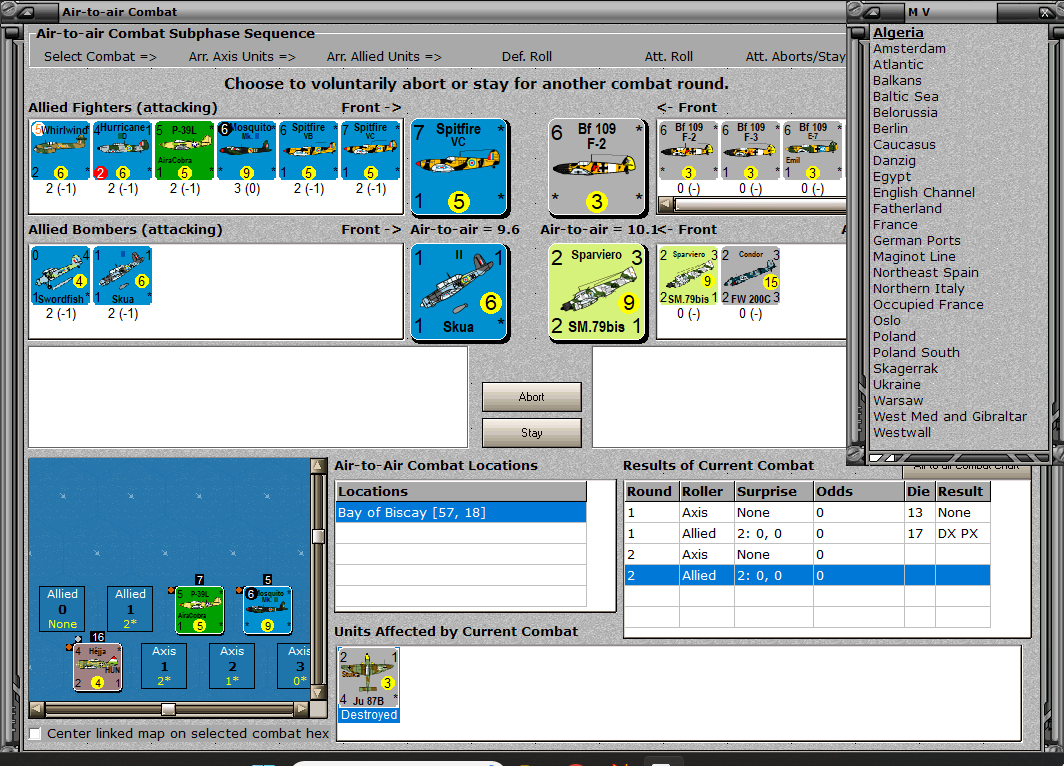This screenshot has width=1064, height=766.
Task: Click the large front Bf 109 F-2 counter
Action: [596, 167]
